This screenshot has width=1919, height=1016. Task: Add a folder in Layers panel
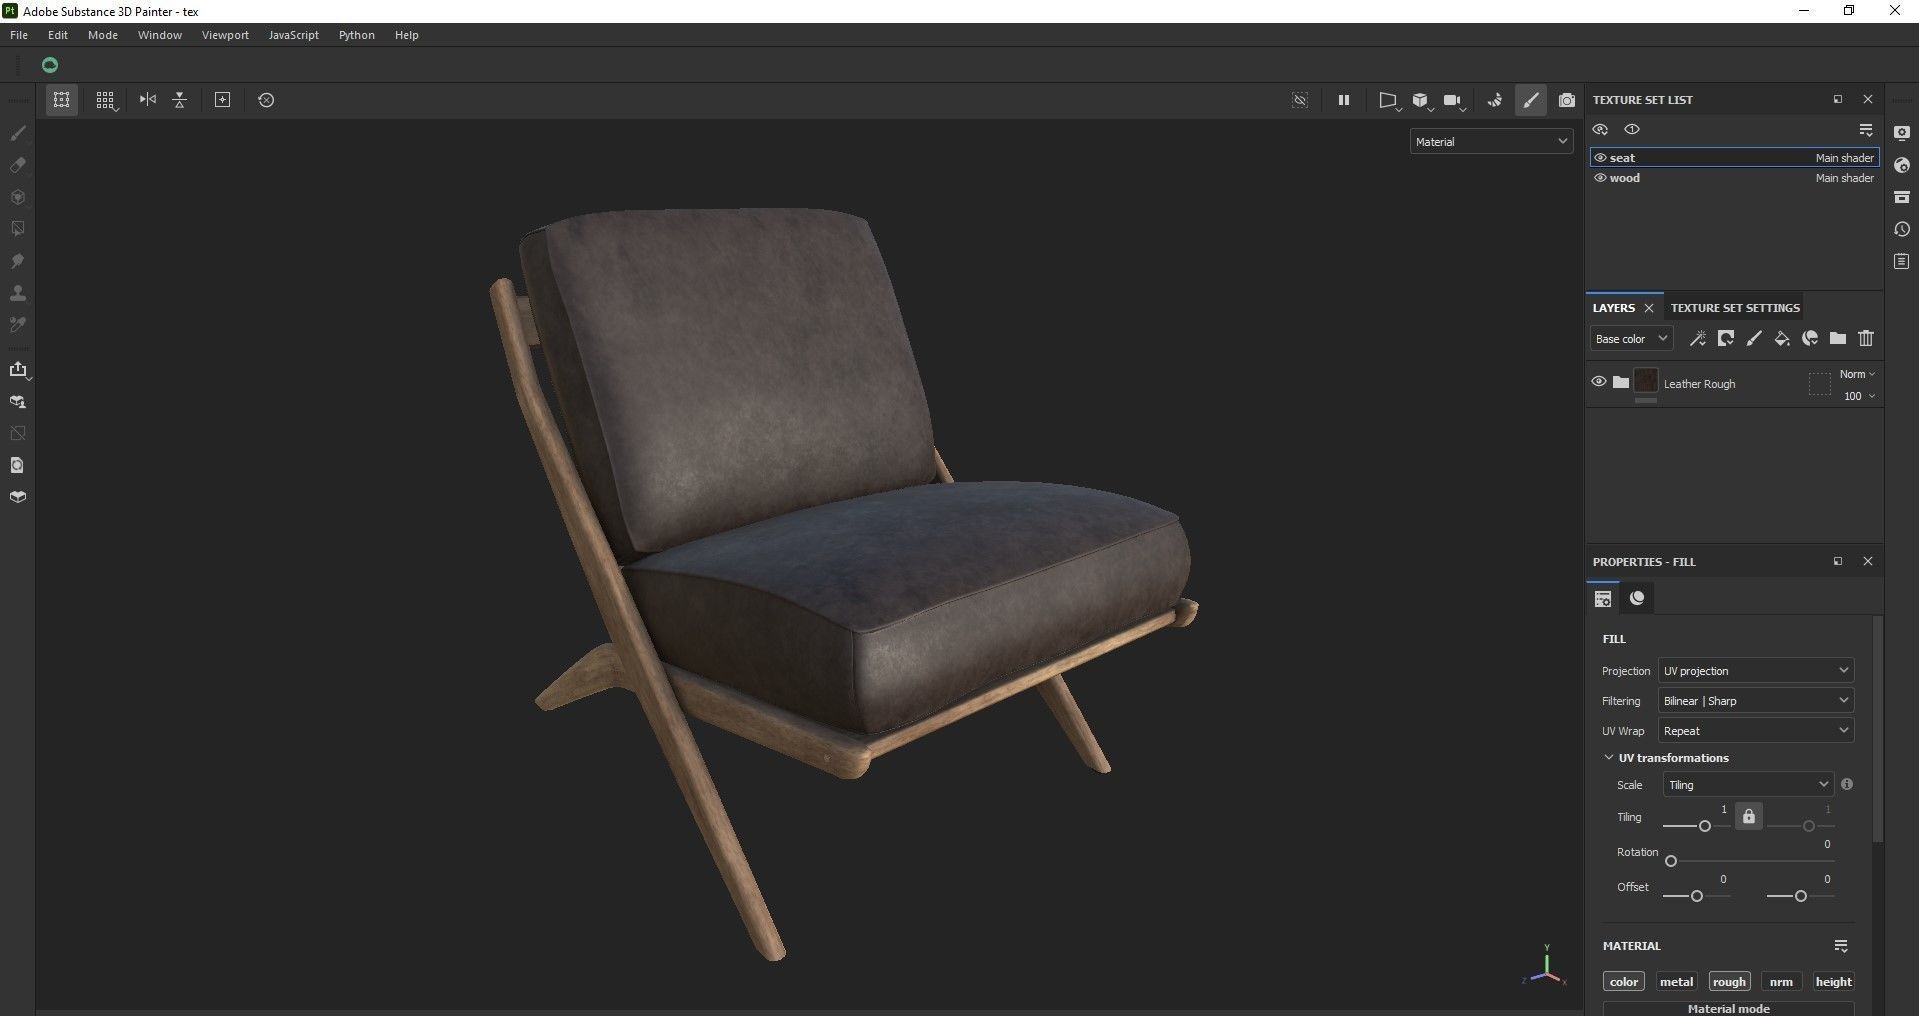tap(1838, 339)
